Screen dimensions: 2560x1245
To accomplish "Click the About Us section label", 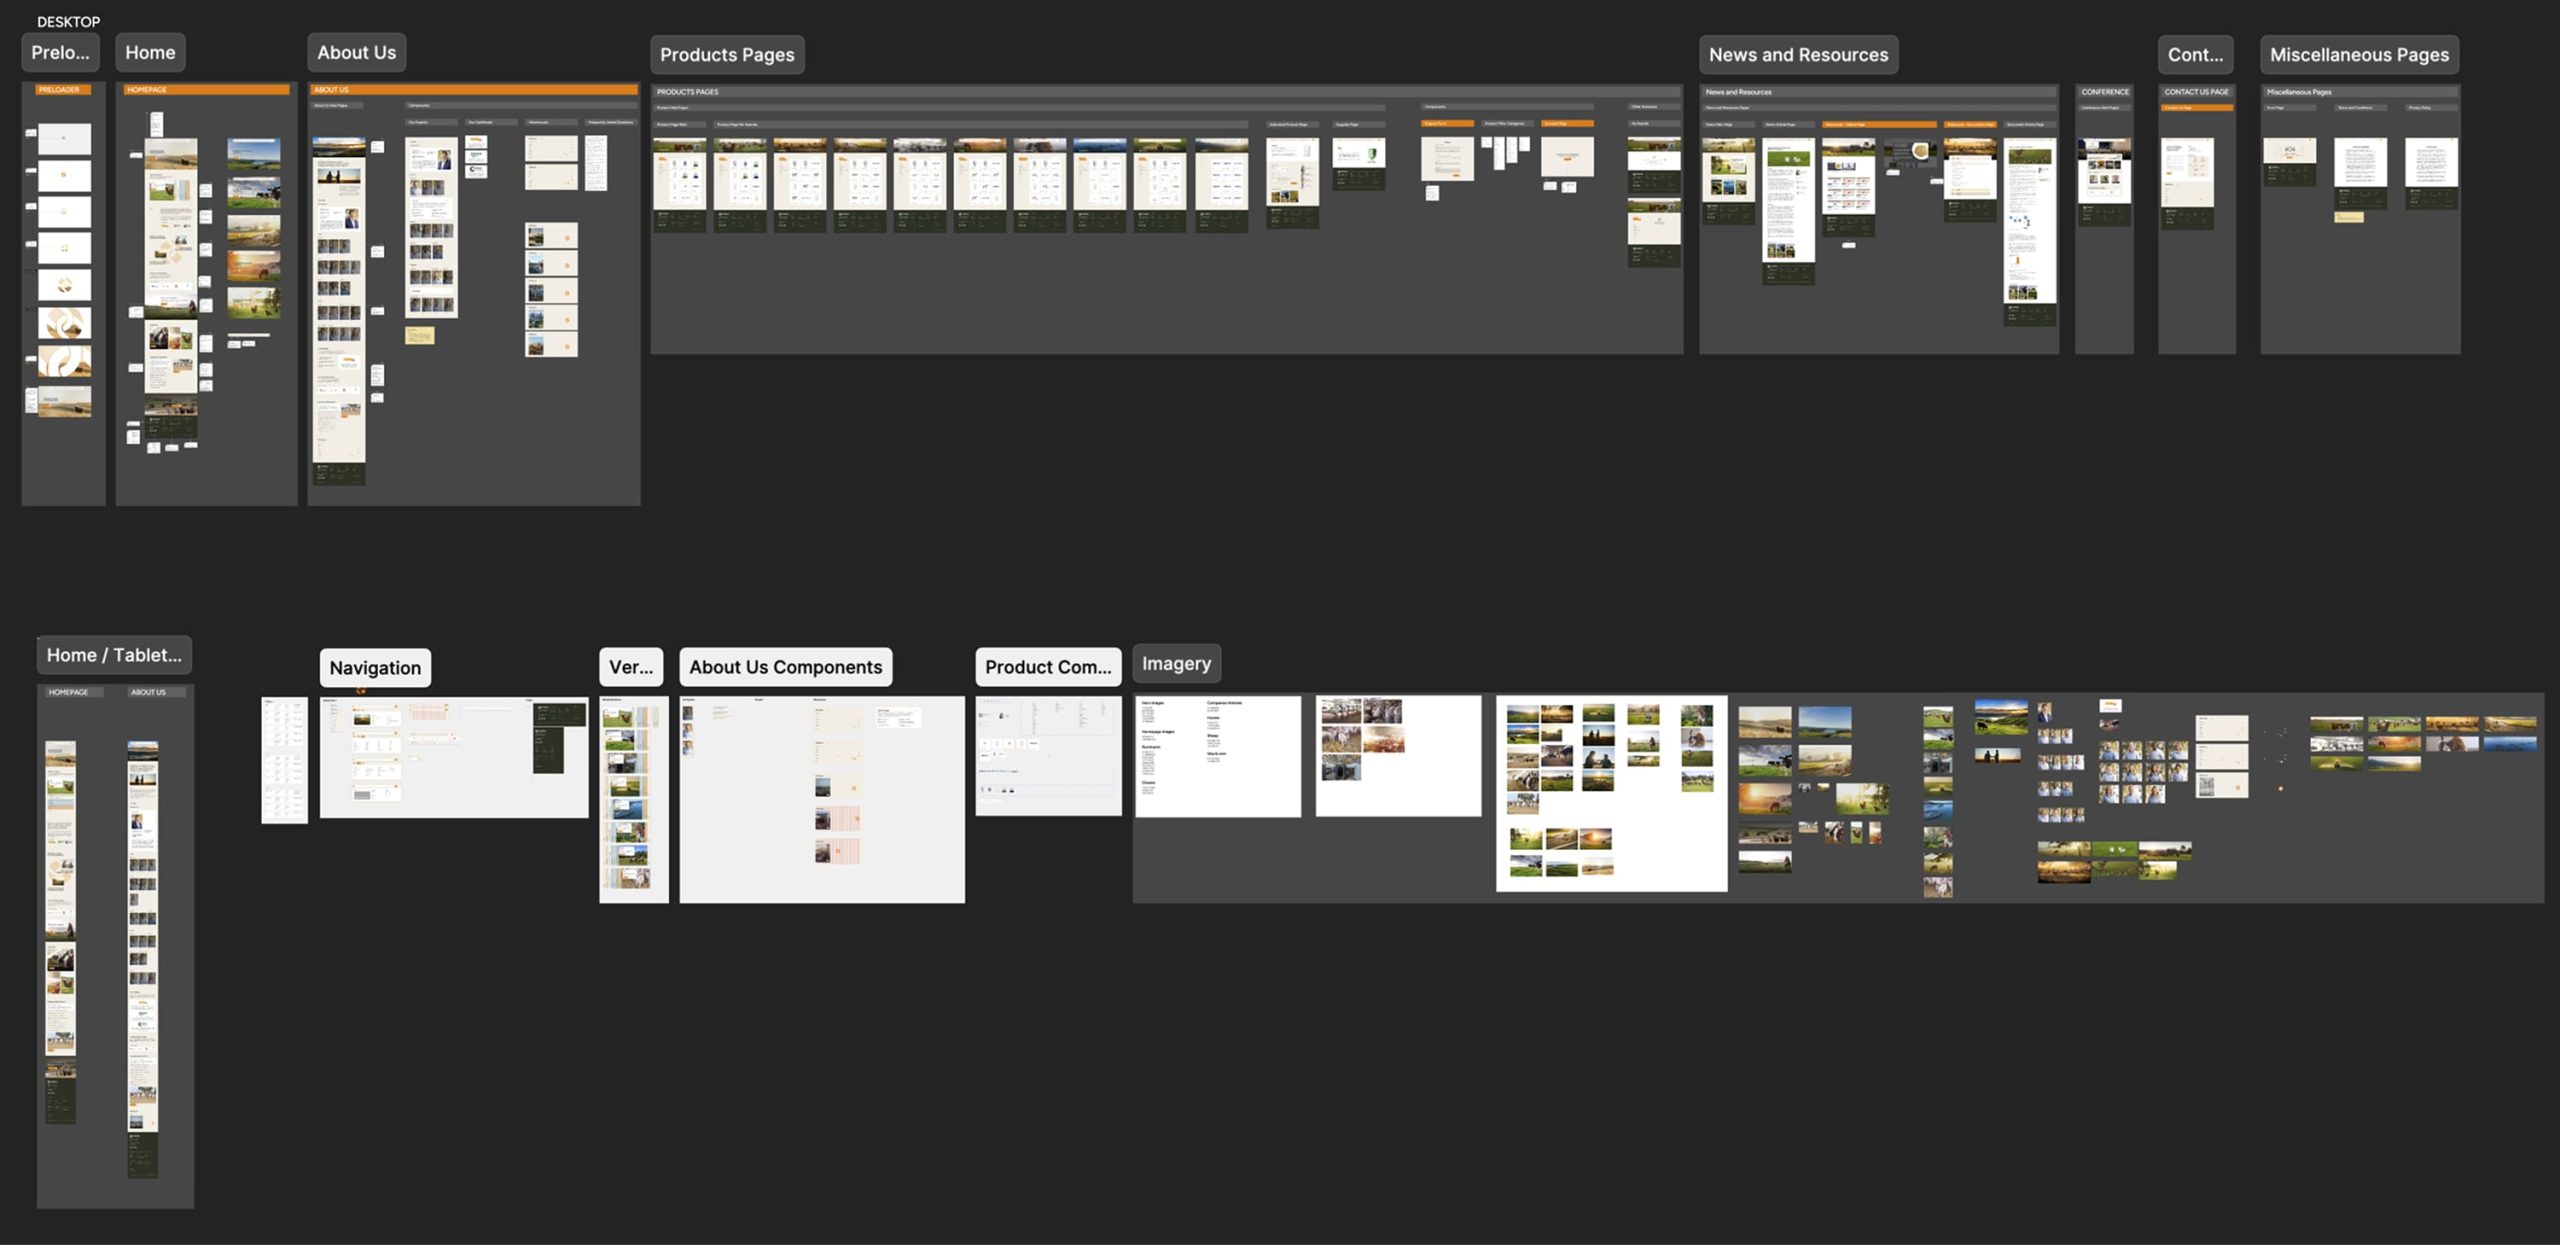I will click(356, 53).
